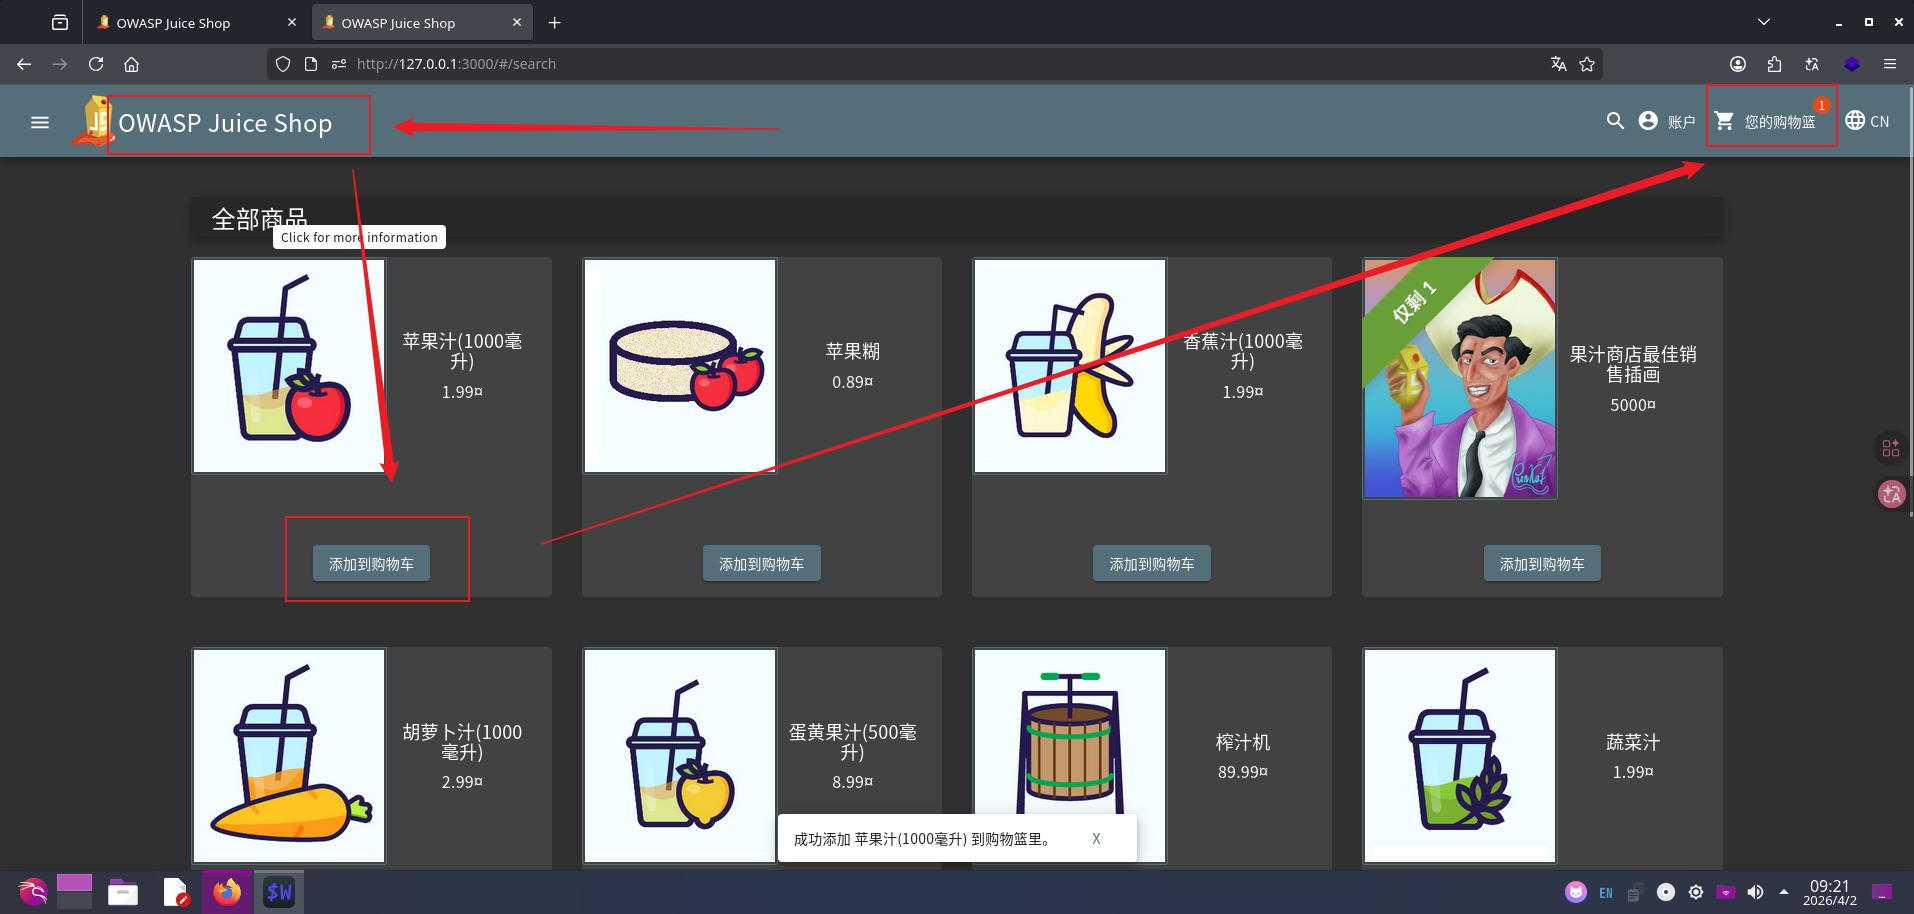1914x914 pixels.
Task: Go to the Firefox home page
Action: pos(131,64)
